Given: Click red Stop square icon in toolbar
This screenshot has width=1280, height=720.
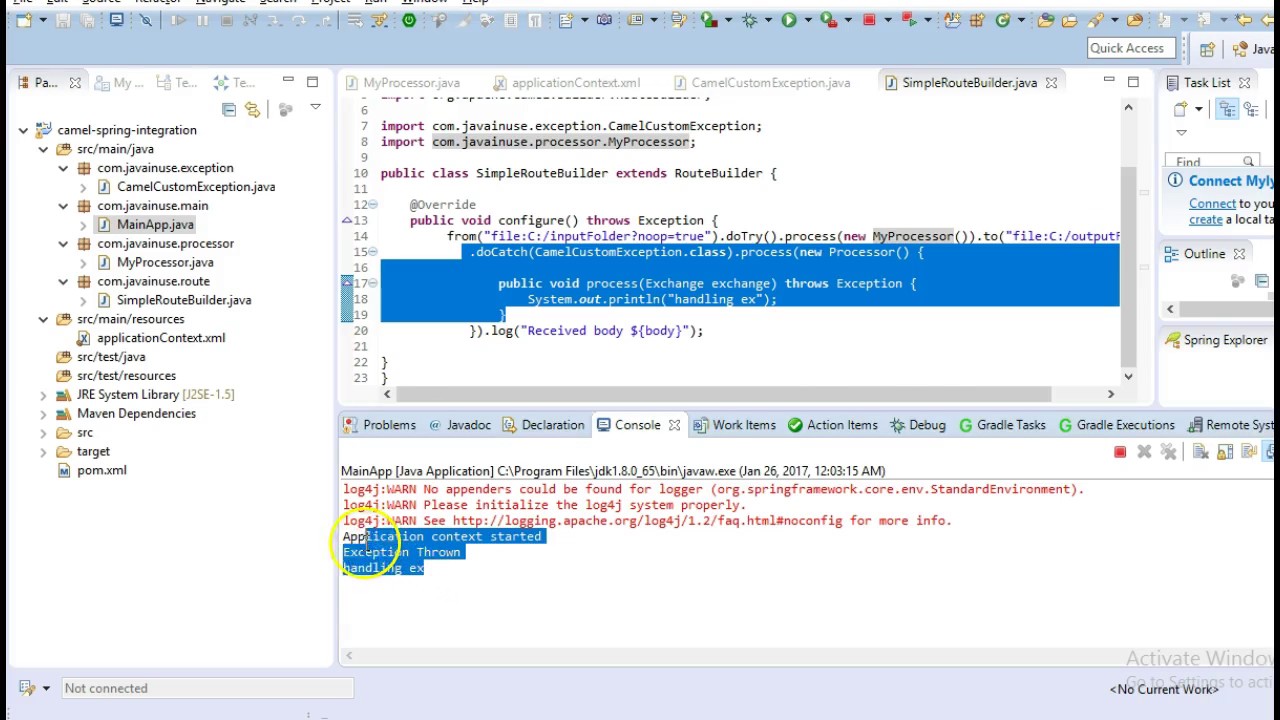Looking at the screenshot, I should click(x=869, y=20).
